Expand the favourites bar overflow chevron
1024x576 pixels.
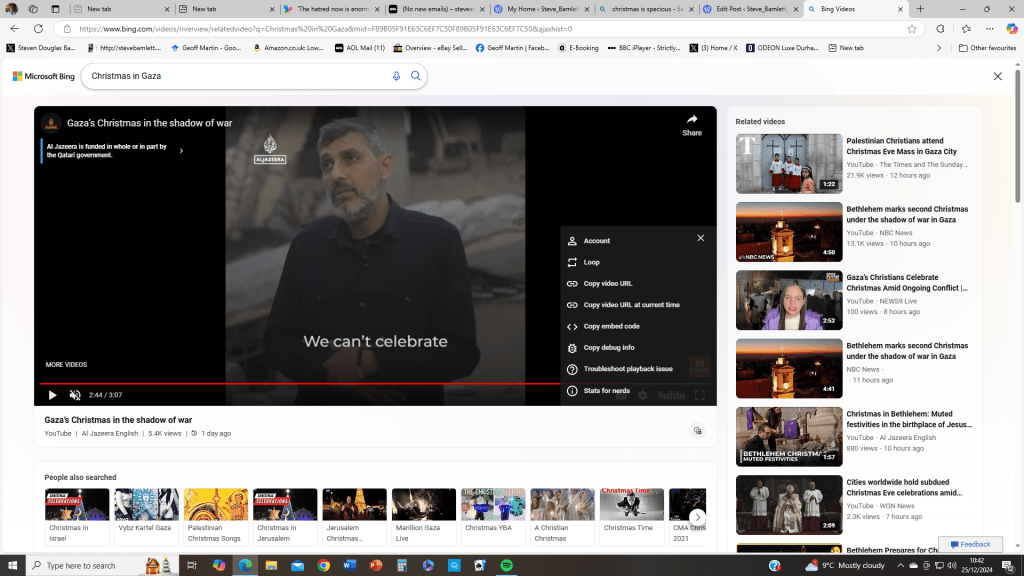point(939,48)
